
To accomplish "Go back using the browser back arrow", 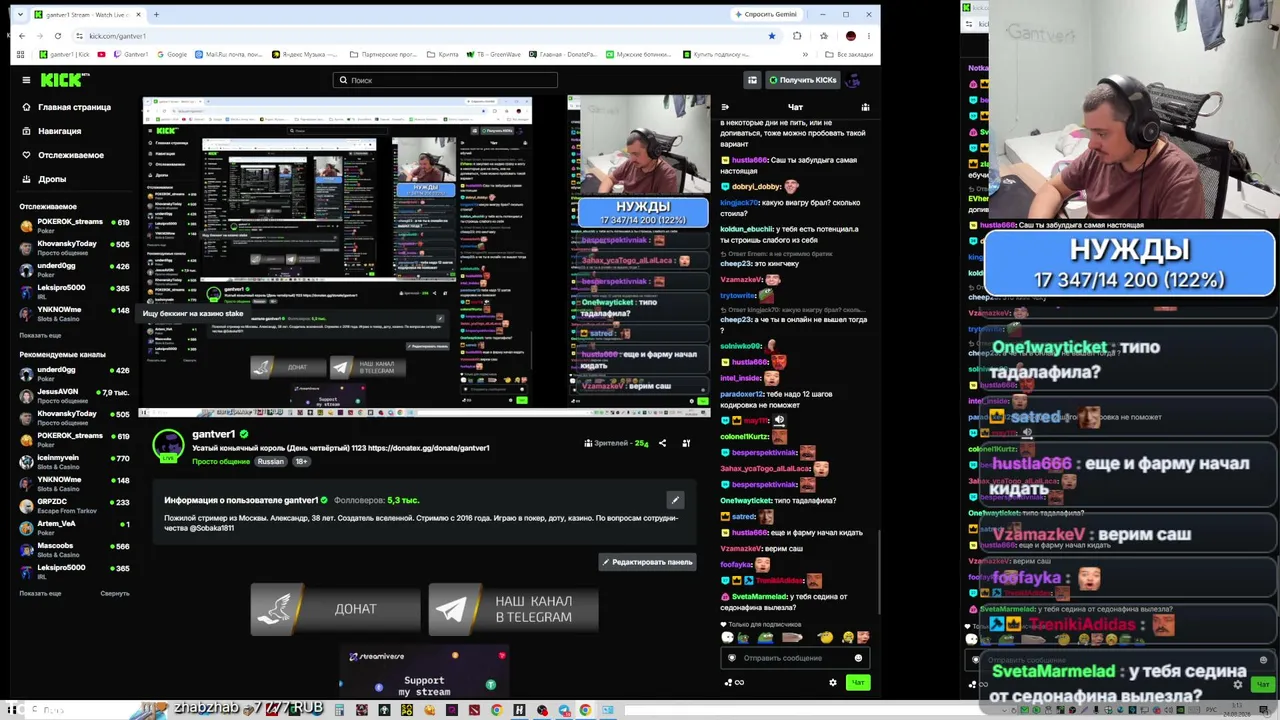I will [x=22, y=36].
